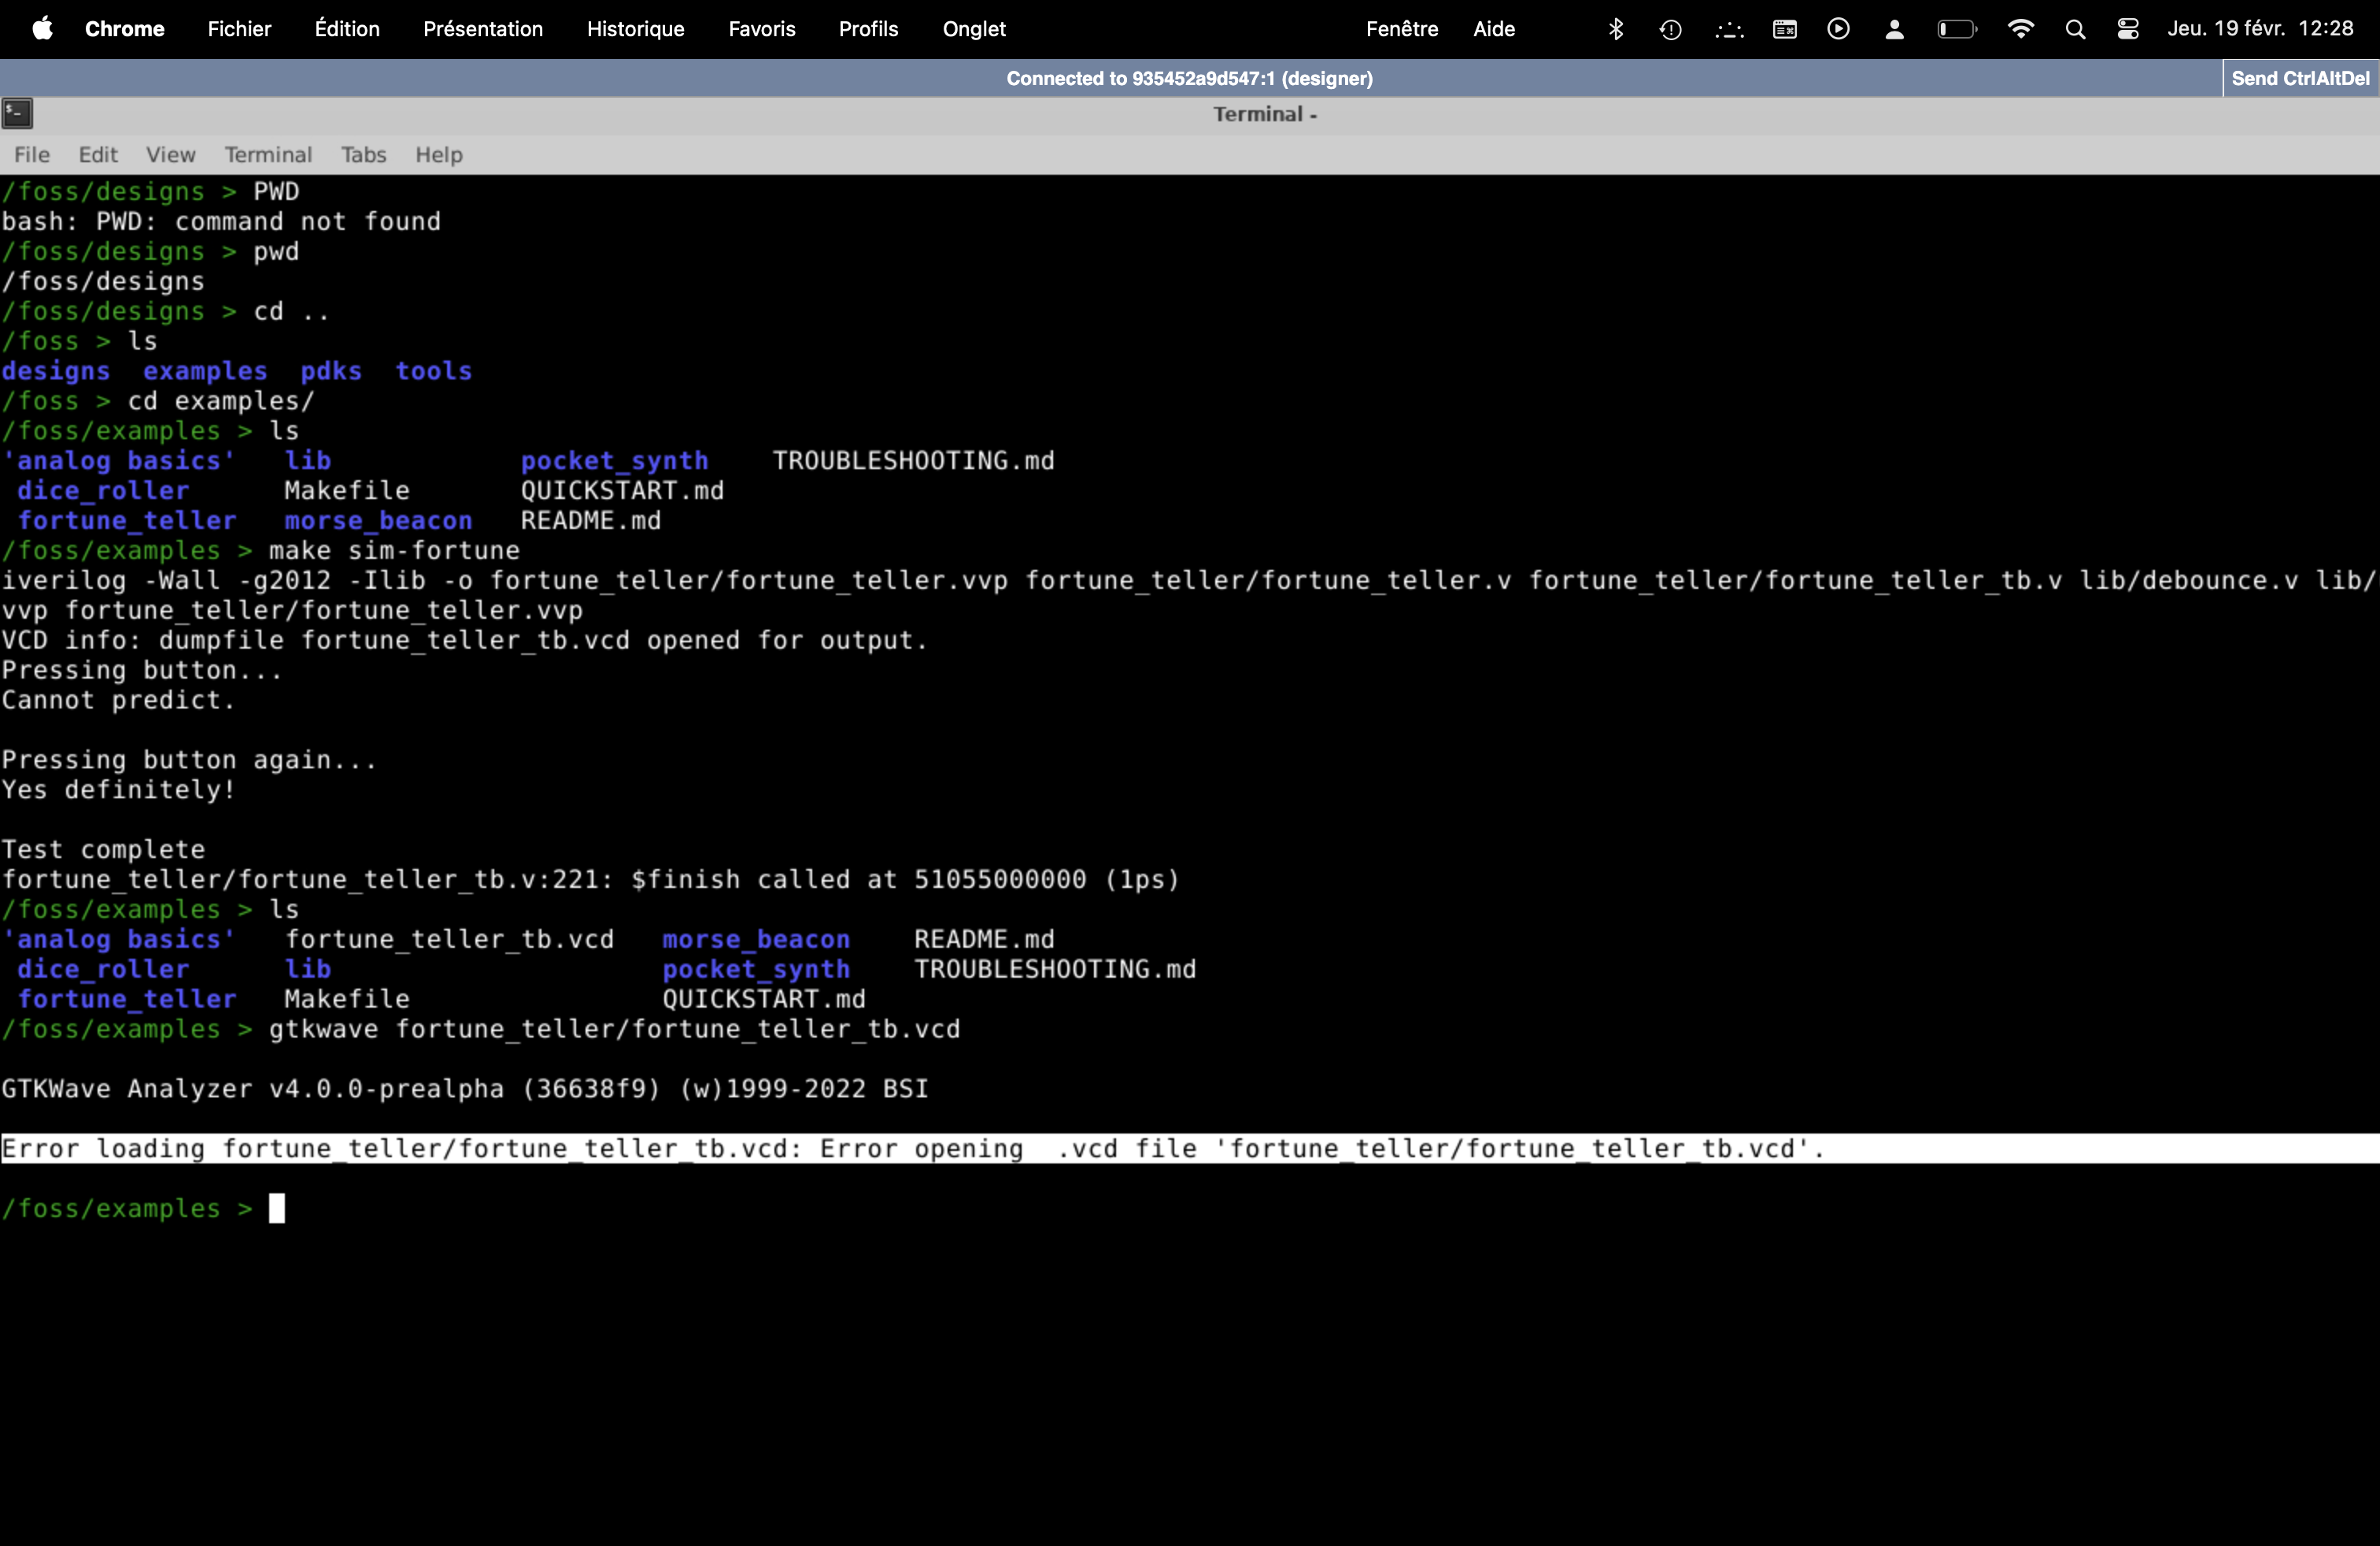
Task: Click the user profile silhouette icon
Action: 1894,29
